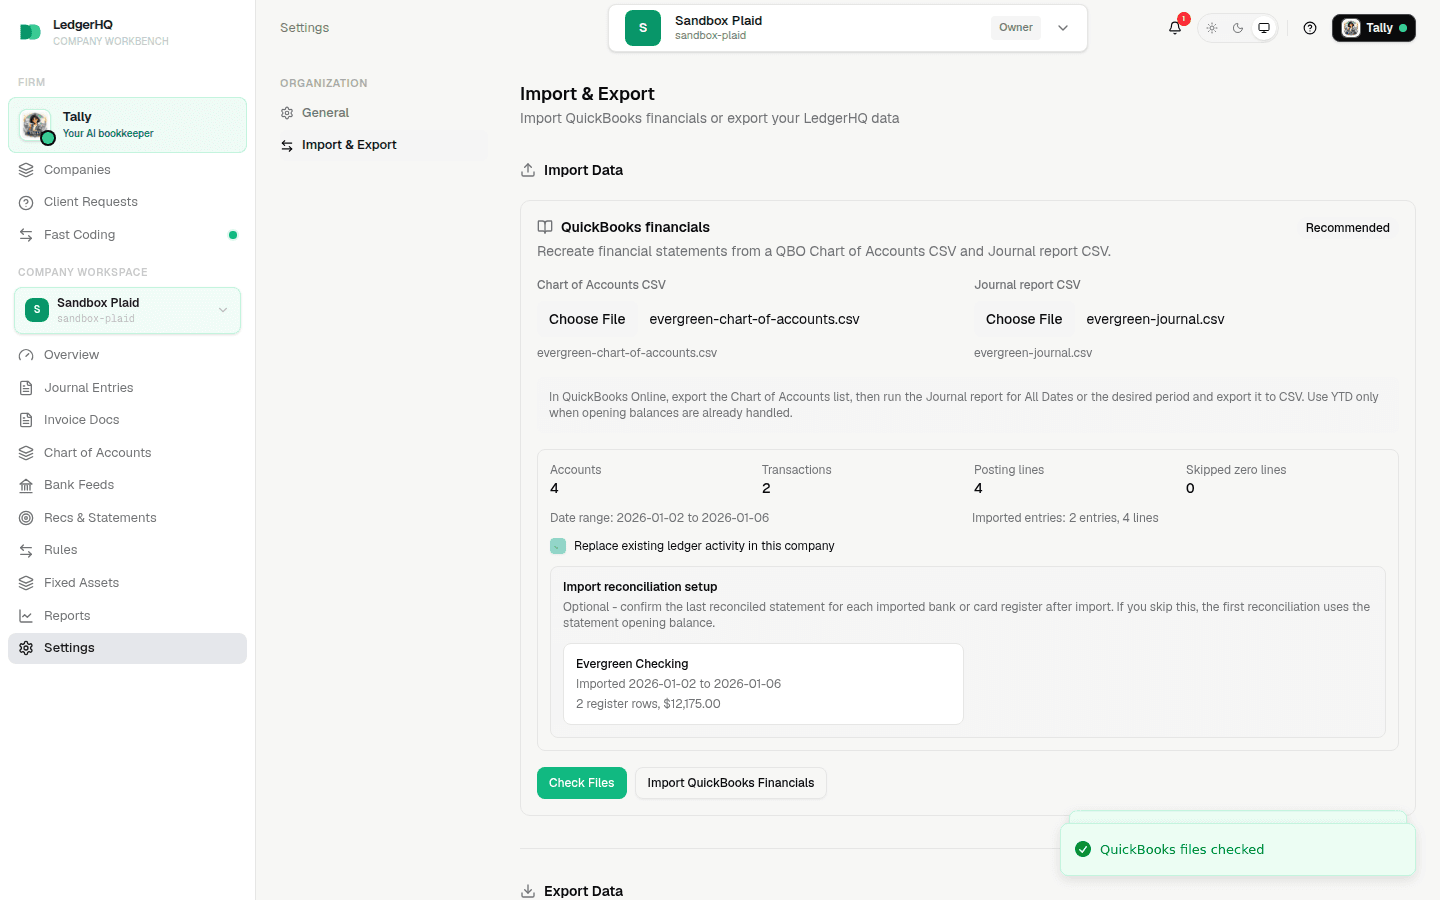
Task: Navigate to Bank Feeds
Action: pyautogui.click(x=128, y=485)
